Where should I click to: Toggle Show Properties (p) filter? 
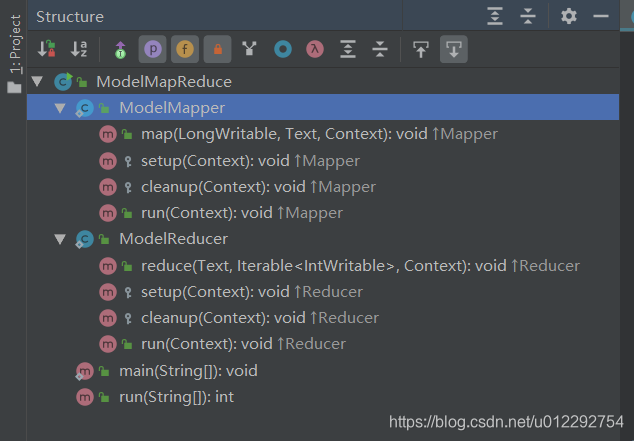(152, 49)
